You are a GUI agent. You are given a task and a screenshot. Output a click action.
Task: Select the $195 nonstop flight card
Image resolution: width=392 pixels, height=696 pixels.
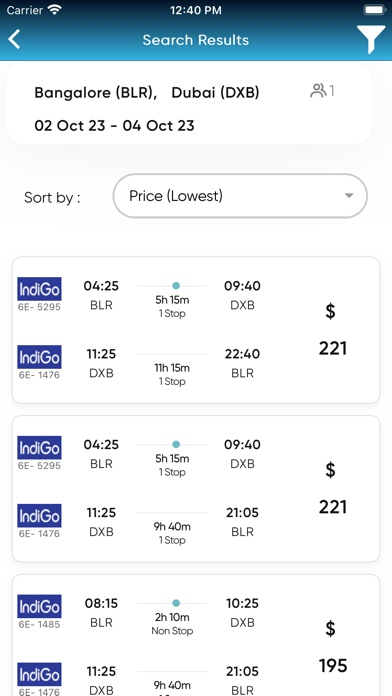coord(196,635)
